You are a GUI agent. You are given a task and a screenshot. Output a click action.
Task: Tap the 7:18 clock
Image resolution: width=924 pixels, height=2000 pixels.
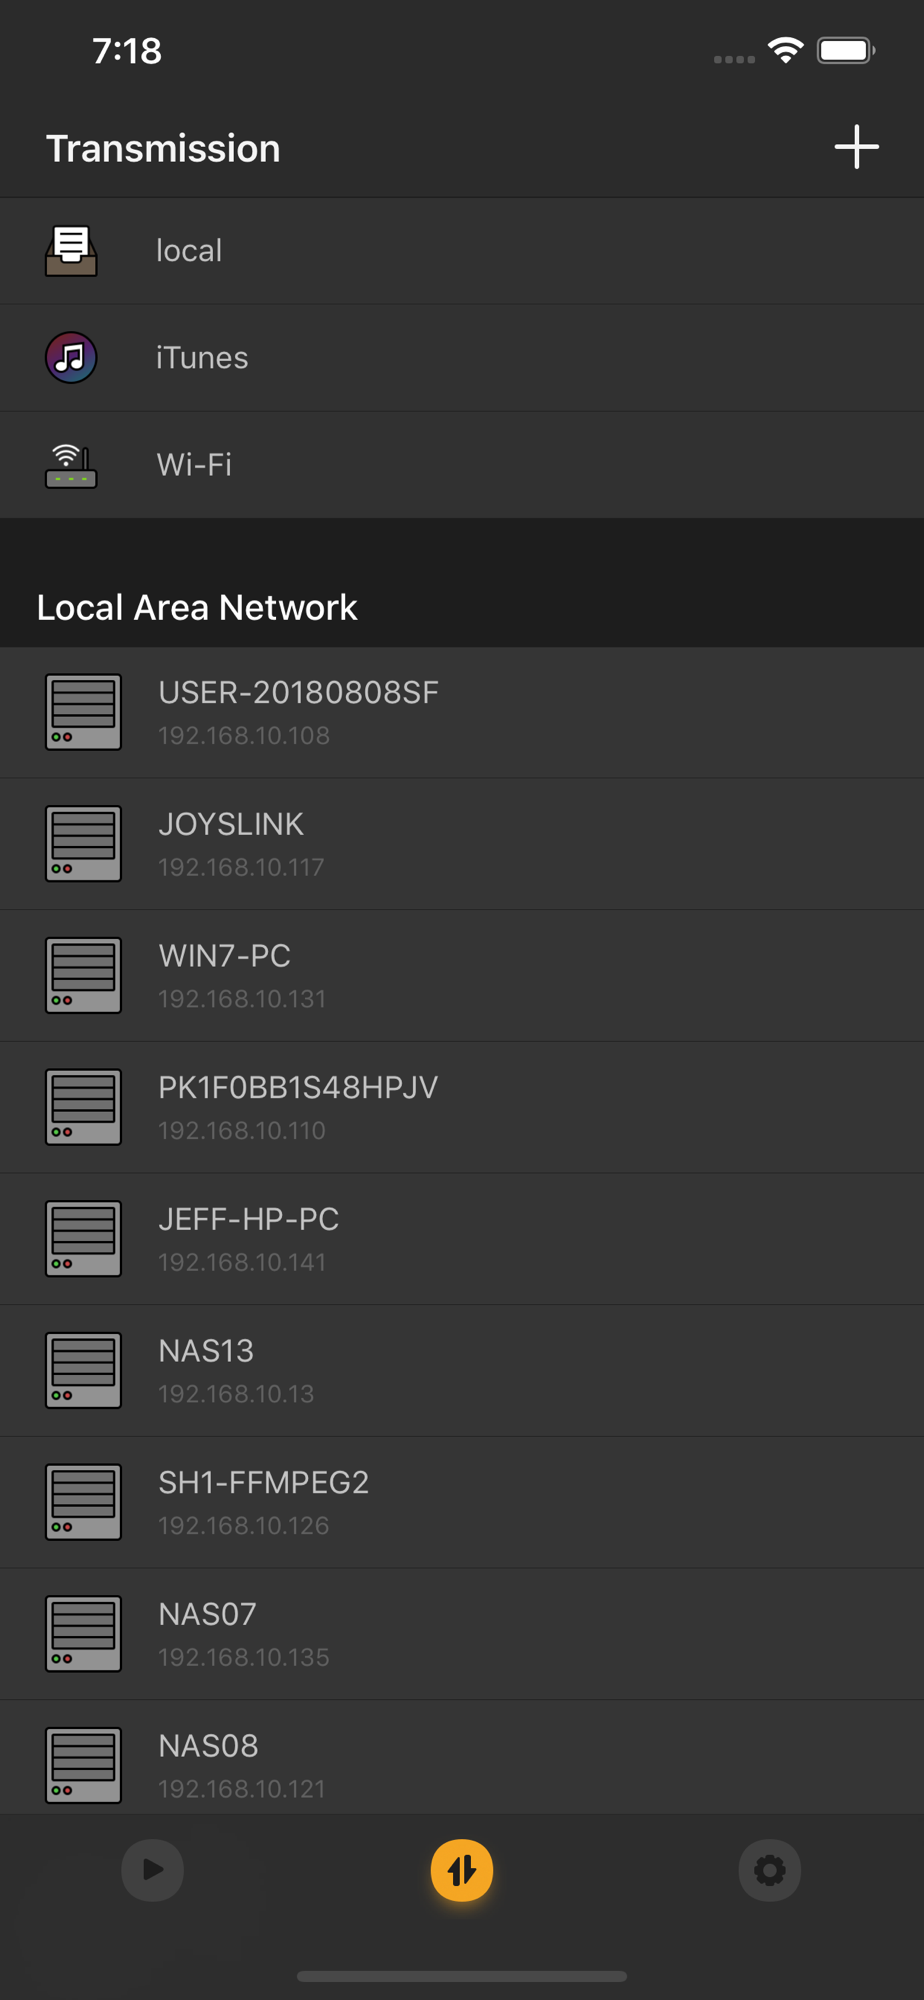pos(127,51)
